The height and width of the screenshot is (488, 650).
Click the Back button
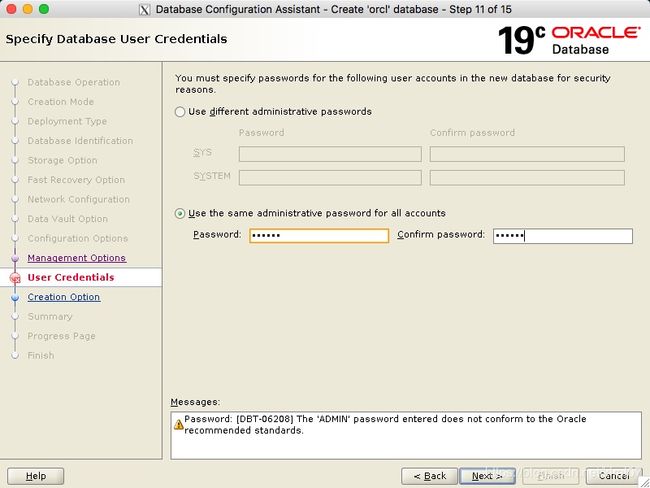click(x=429, y=476)
